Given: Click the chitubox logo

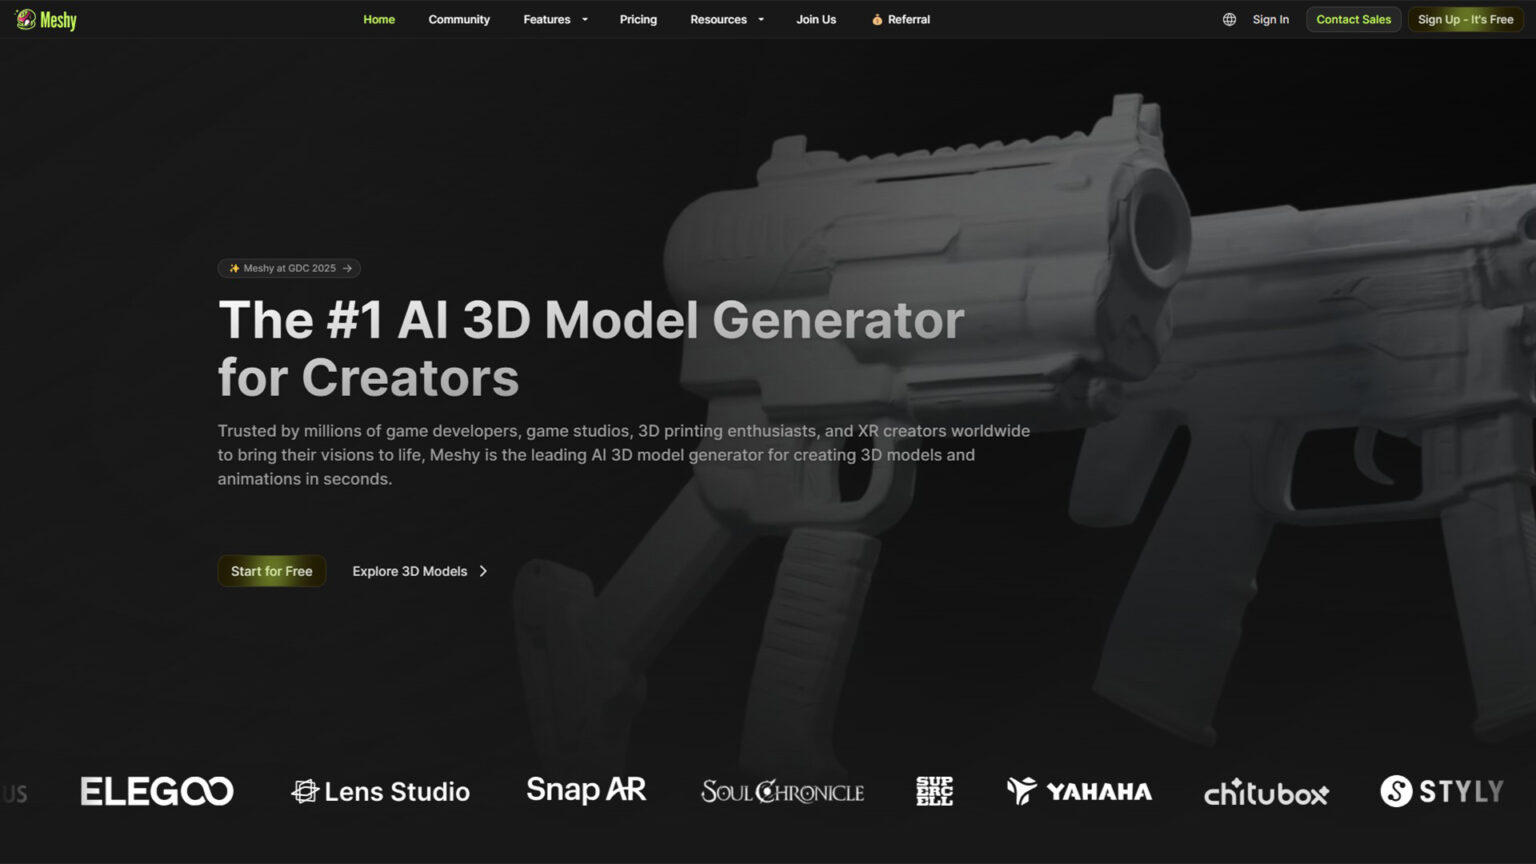Looking at the screenshot, I should (1266, 792).
